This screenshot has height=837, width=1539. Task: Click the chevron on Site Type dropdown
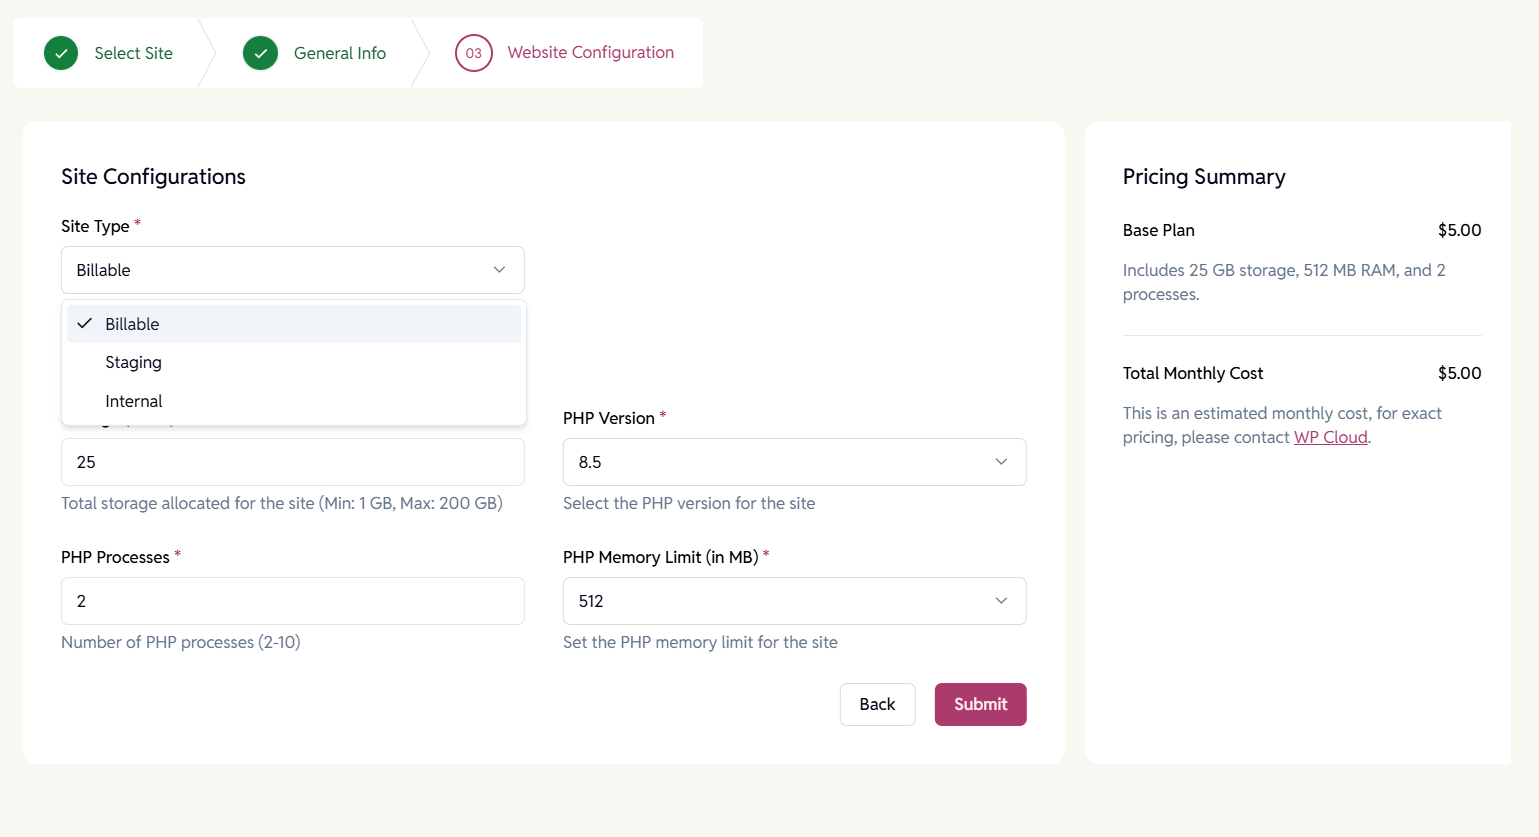[x=499, y=269]
